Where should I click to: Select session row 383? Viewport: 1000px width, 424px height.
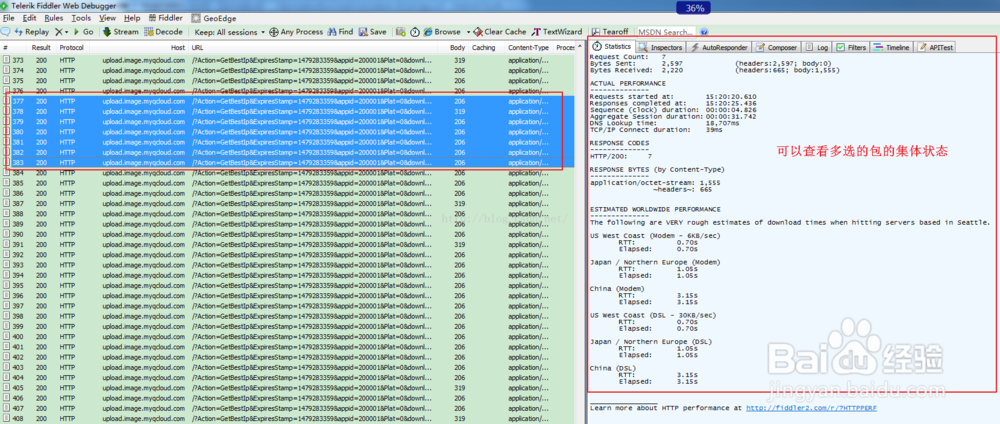tap(287, 163)
